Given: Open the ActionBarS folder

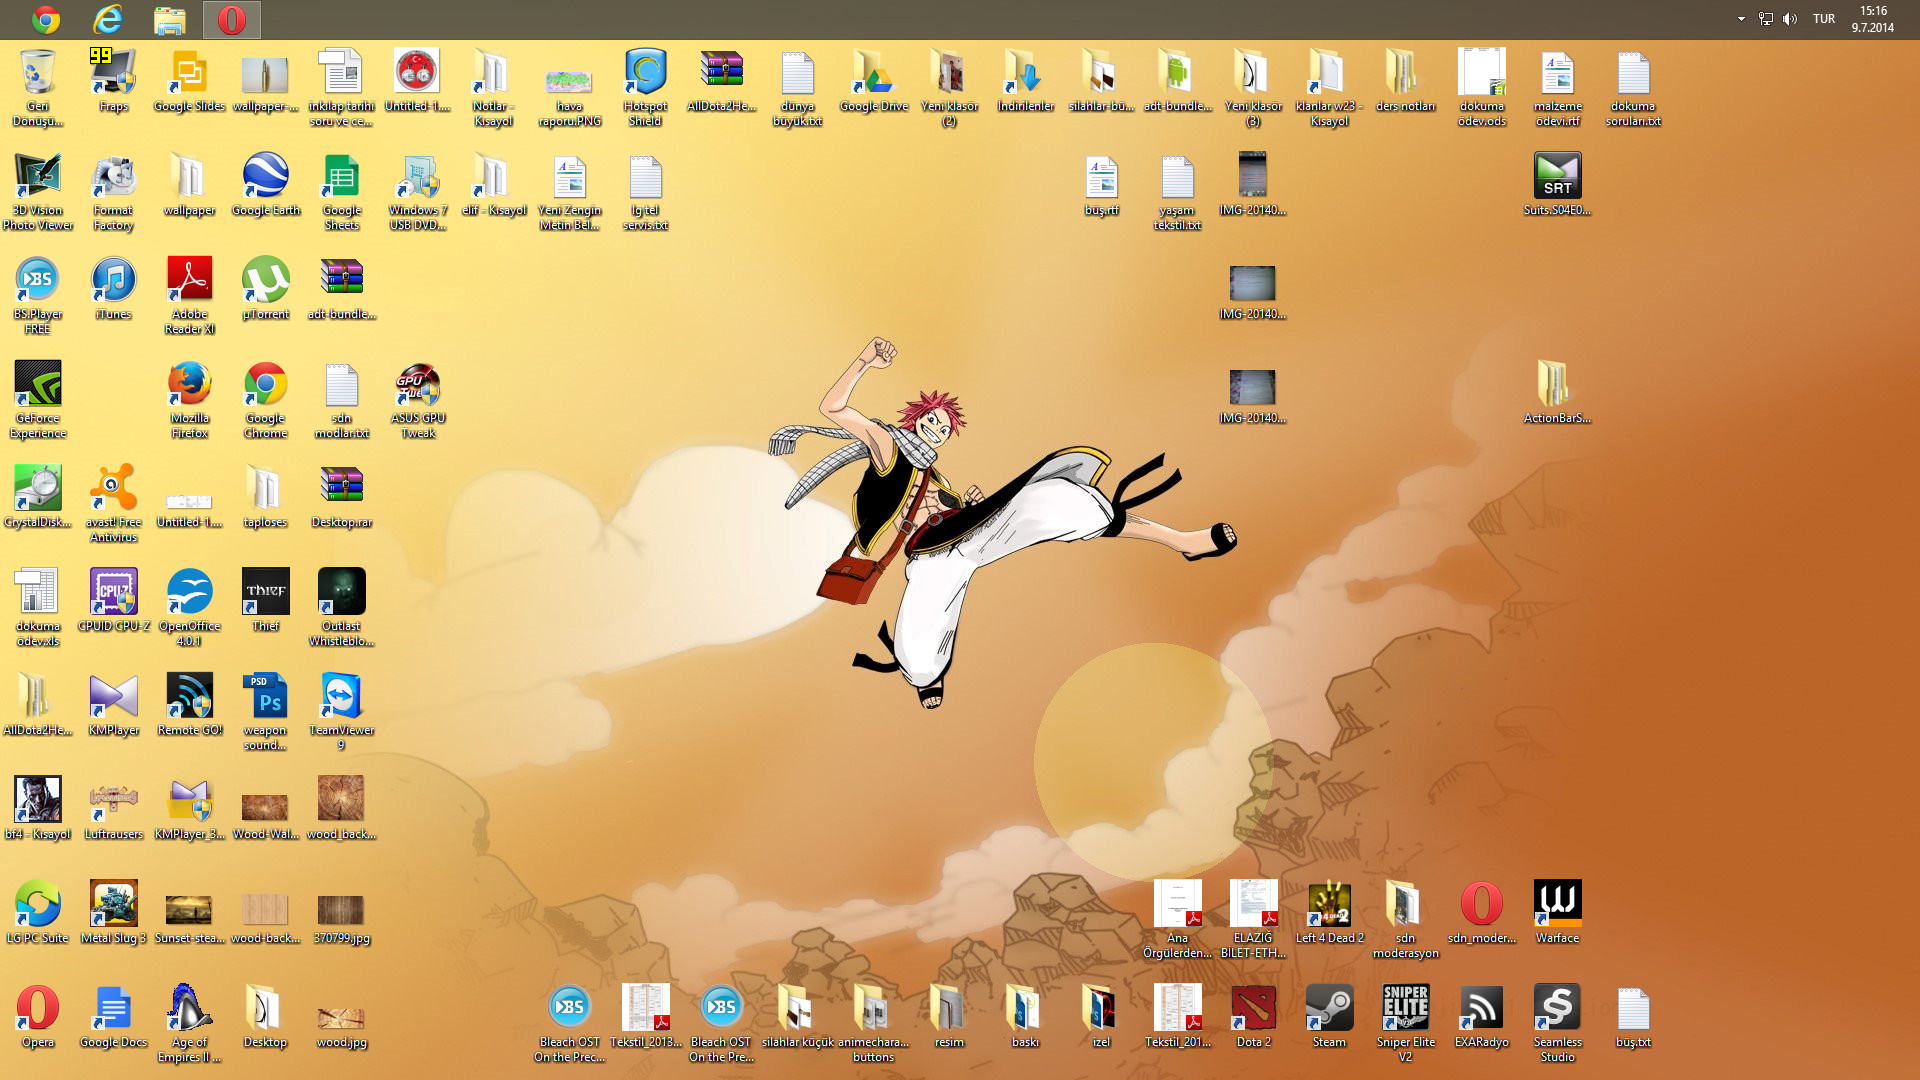Looking at the screenshot, I should pyautogui.click(x=1558, y=393).
